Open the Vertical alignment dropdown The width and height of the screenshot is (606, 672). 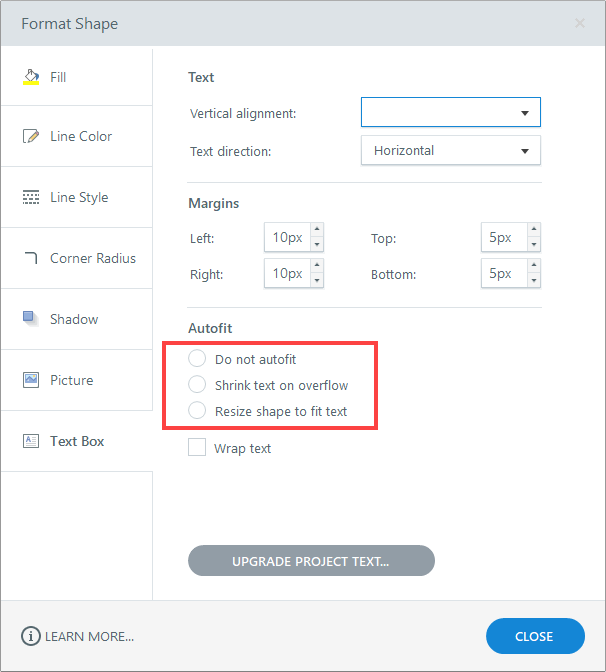450,113
